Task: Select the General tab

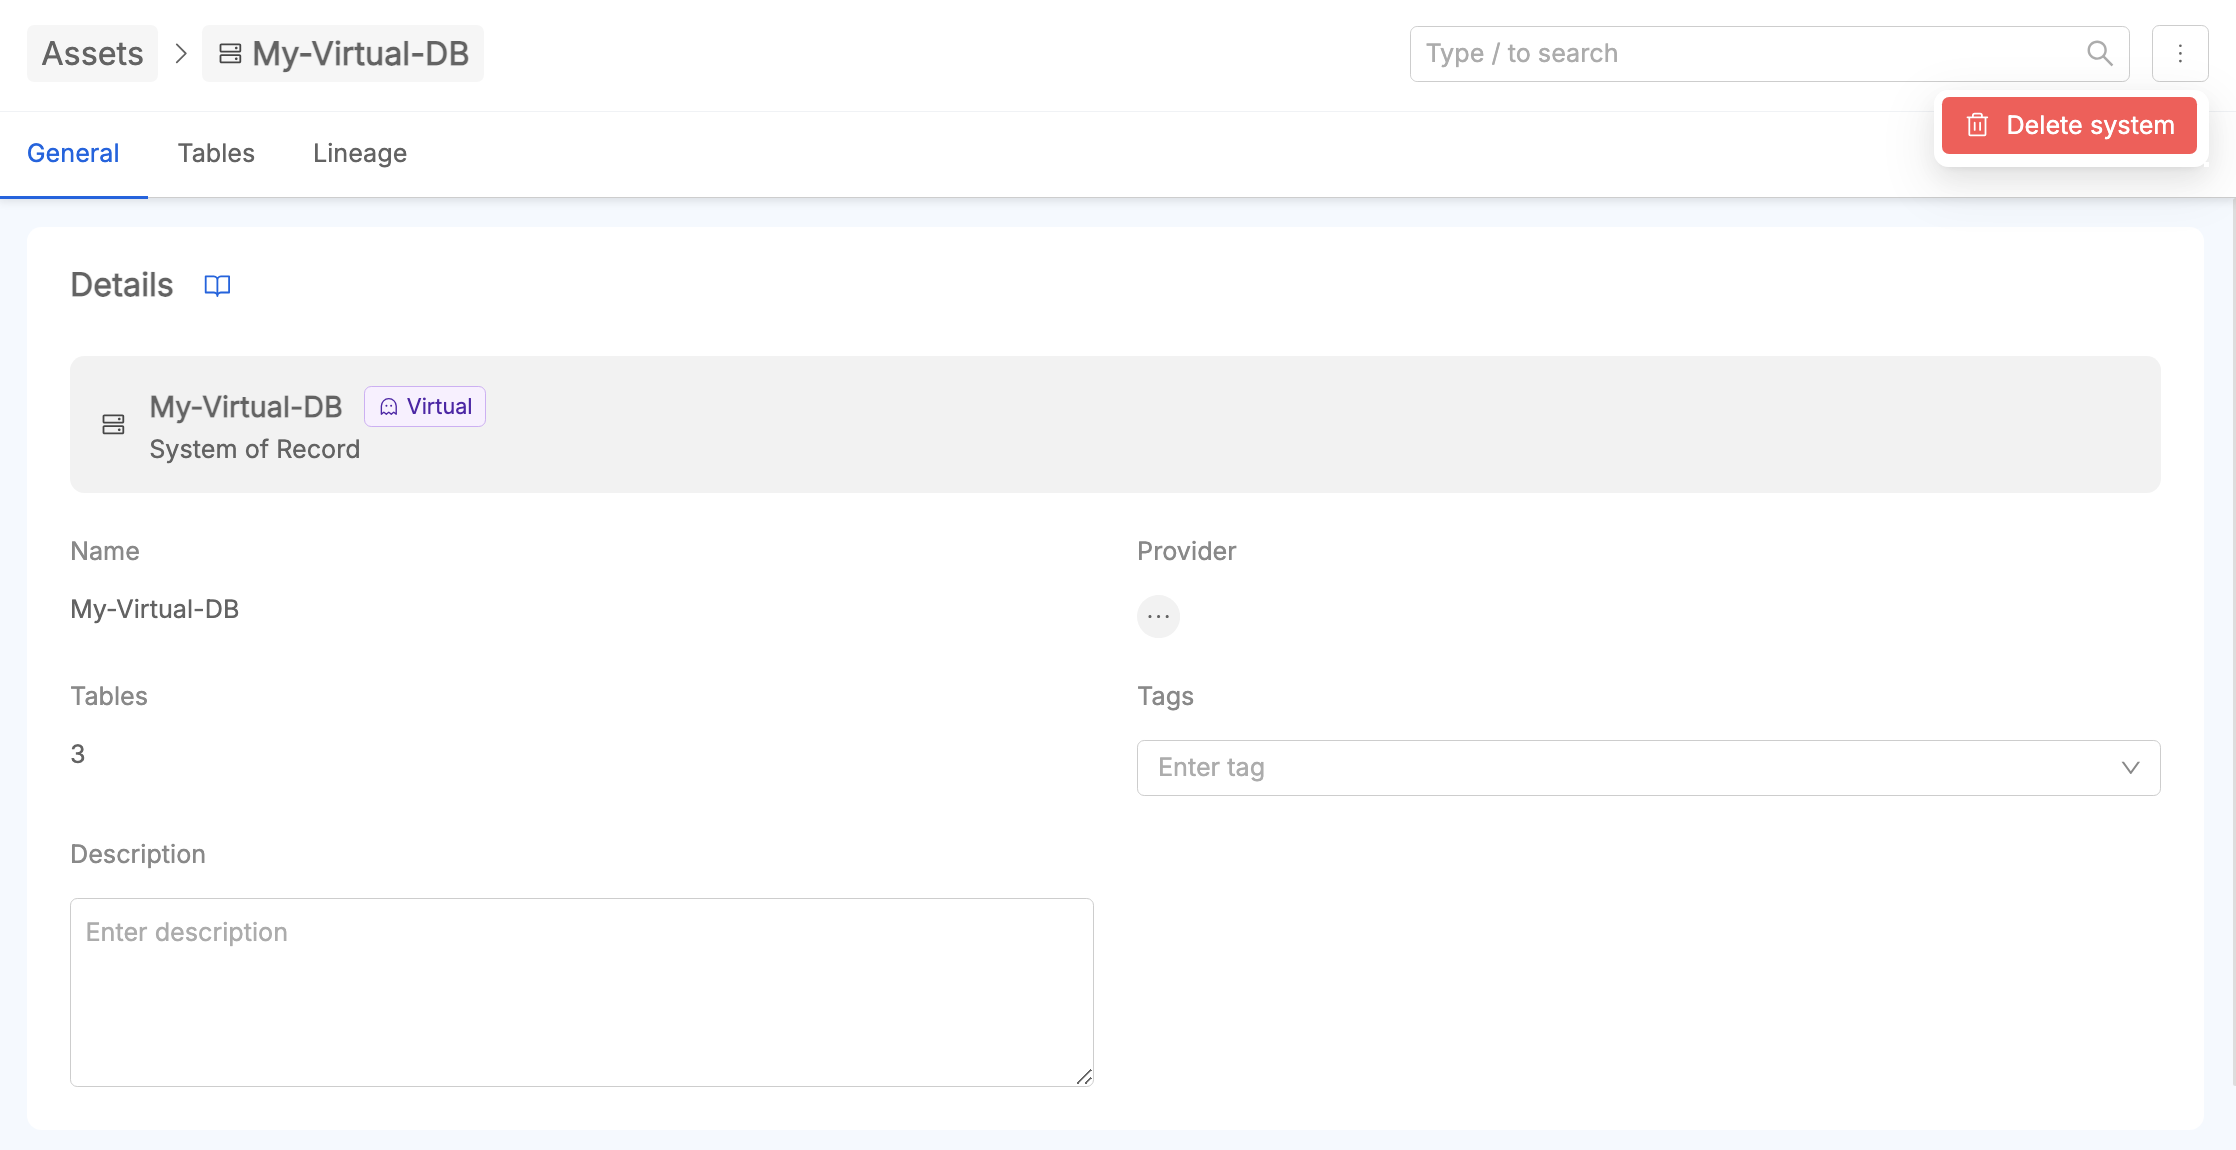Action: (73, 153)
